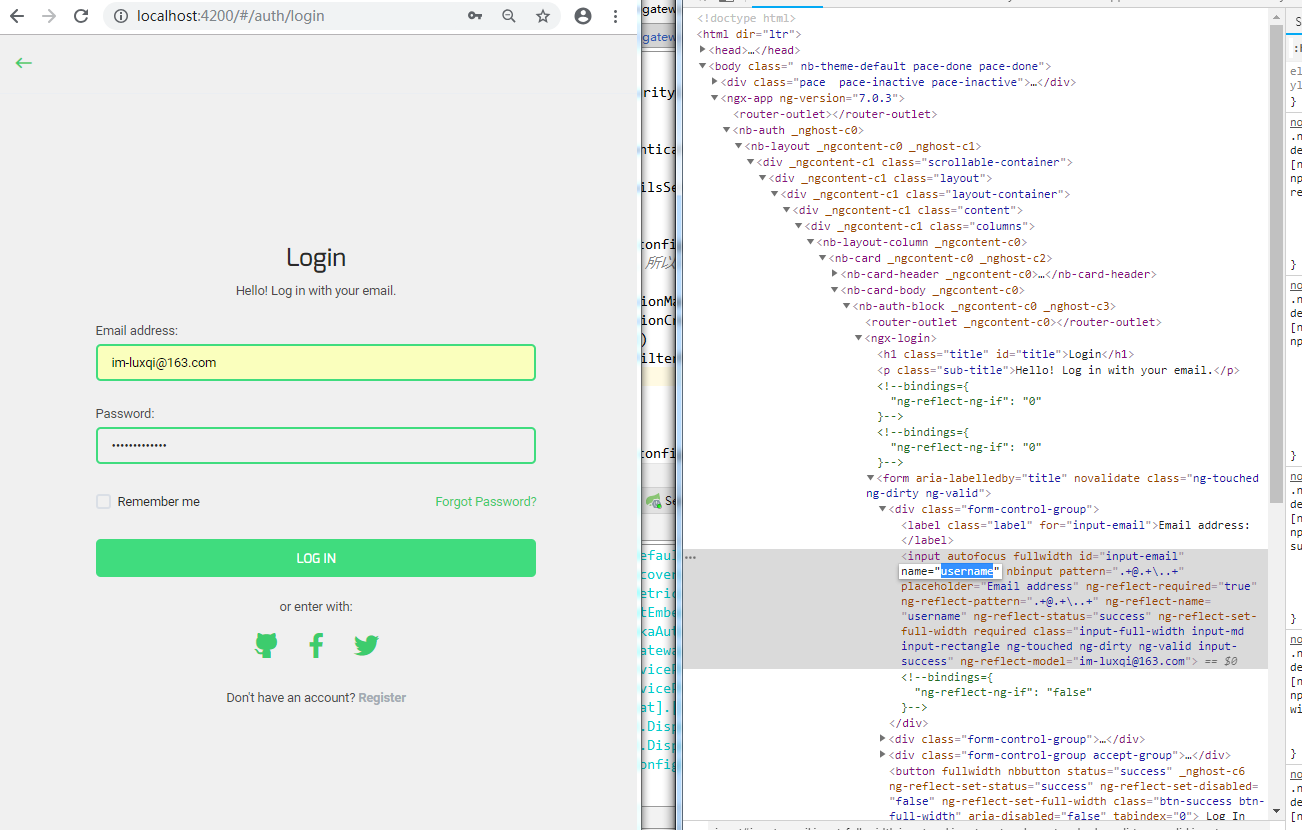Viewport: 1302px width, 830px height.
Task: Click inside the Email address field
Action: click(316, 362)
